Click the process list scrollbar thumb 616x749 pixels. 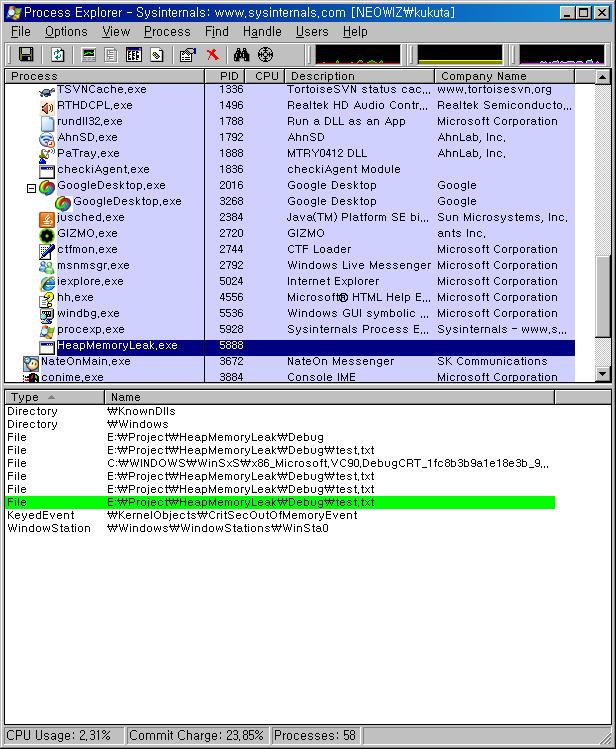coord(603,296)
